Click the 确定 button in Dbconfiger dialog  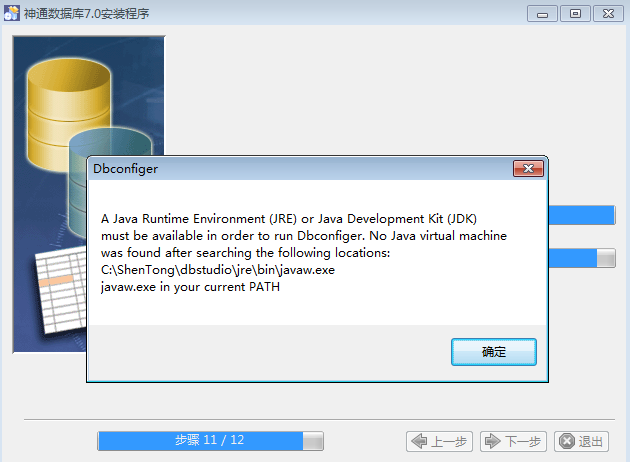[x=493, y=352]
